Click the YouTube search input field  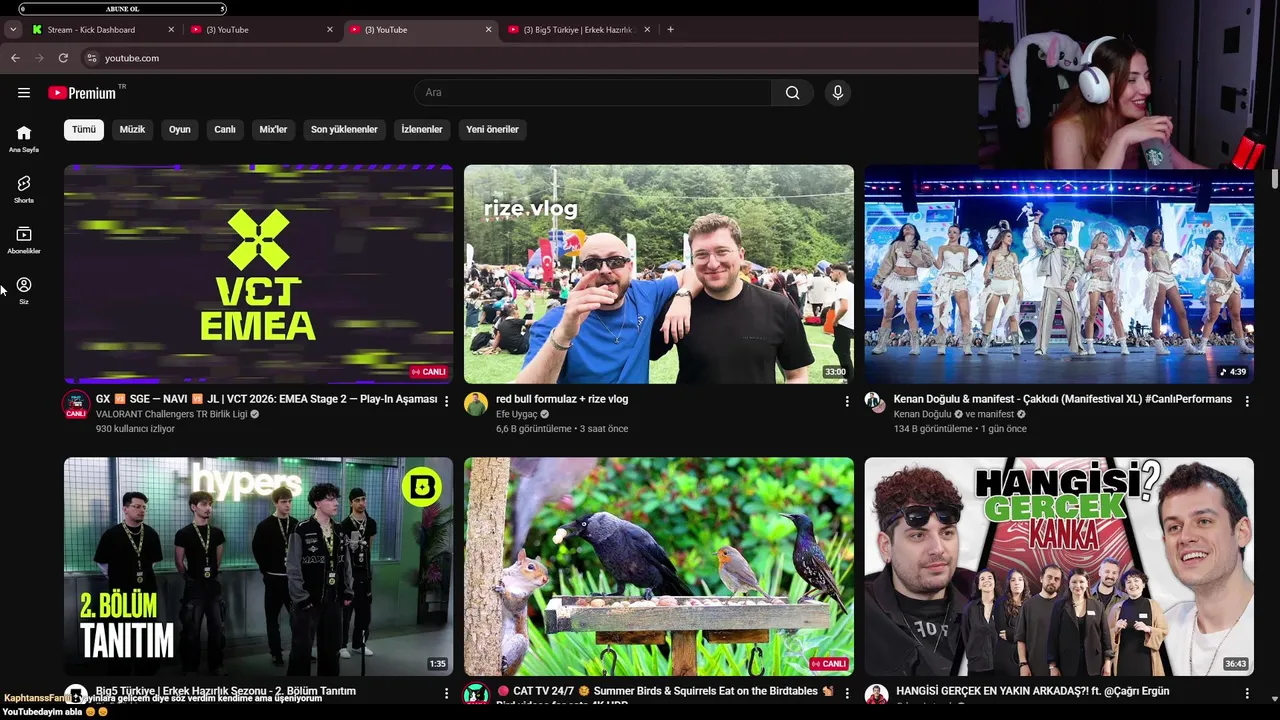click(593, 93)
